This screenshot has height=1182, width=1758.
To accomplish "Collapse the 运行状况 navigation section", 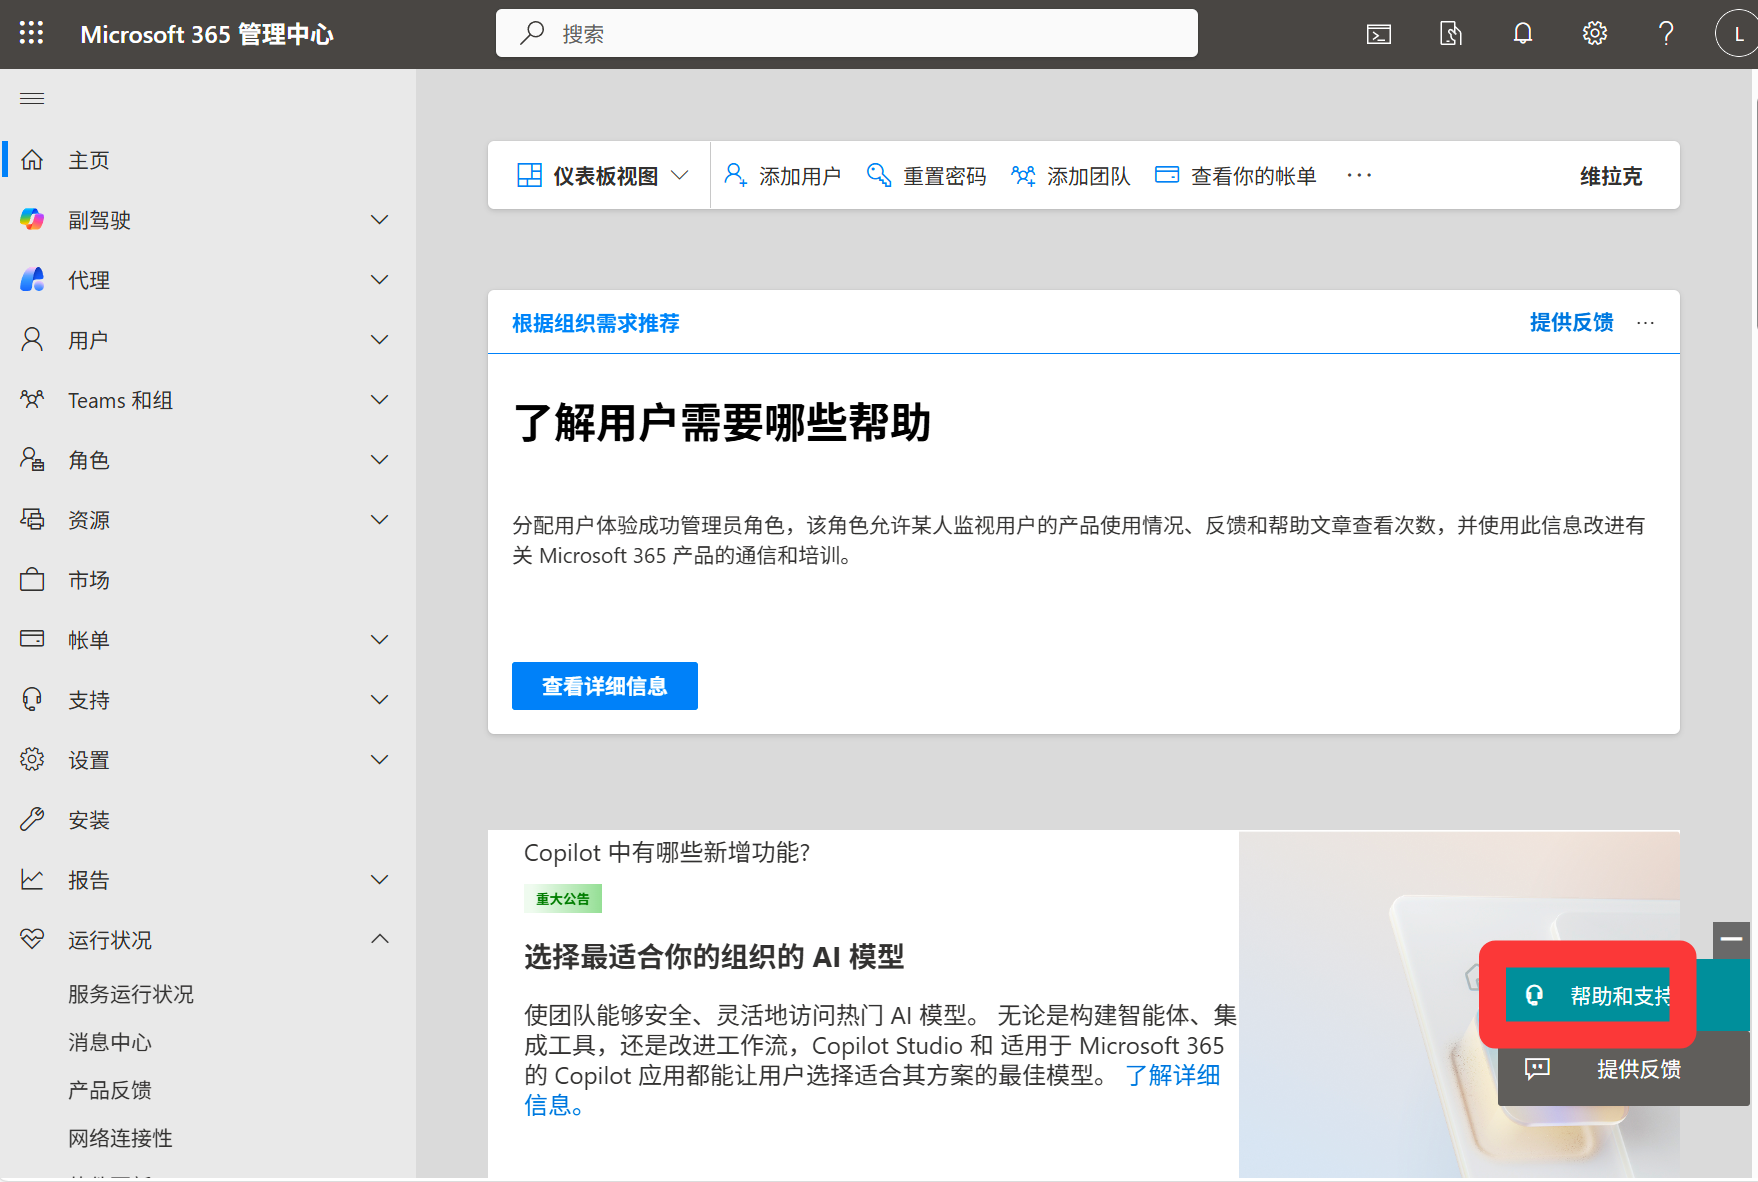I will pos(379,939).
